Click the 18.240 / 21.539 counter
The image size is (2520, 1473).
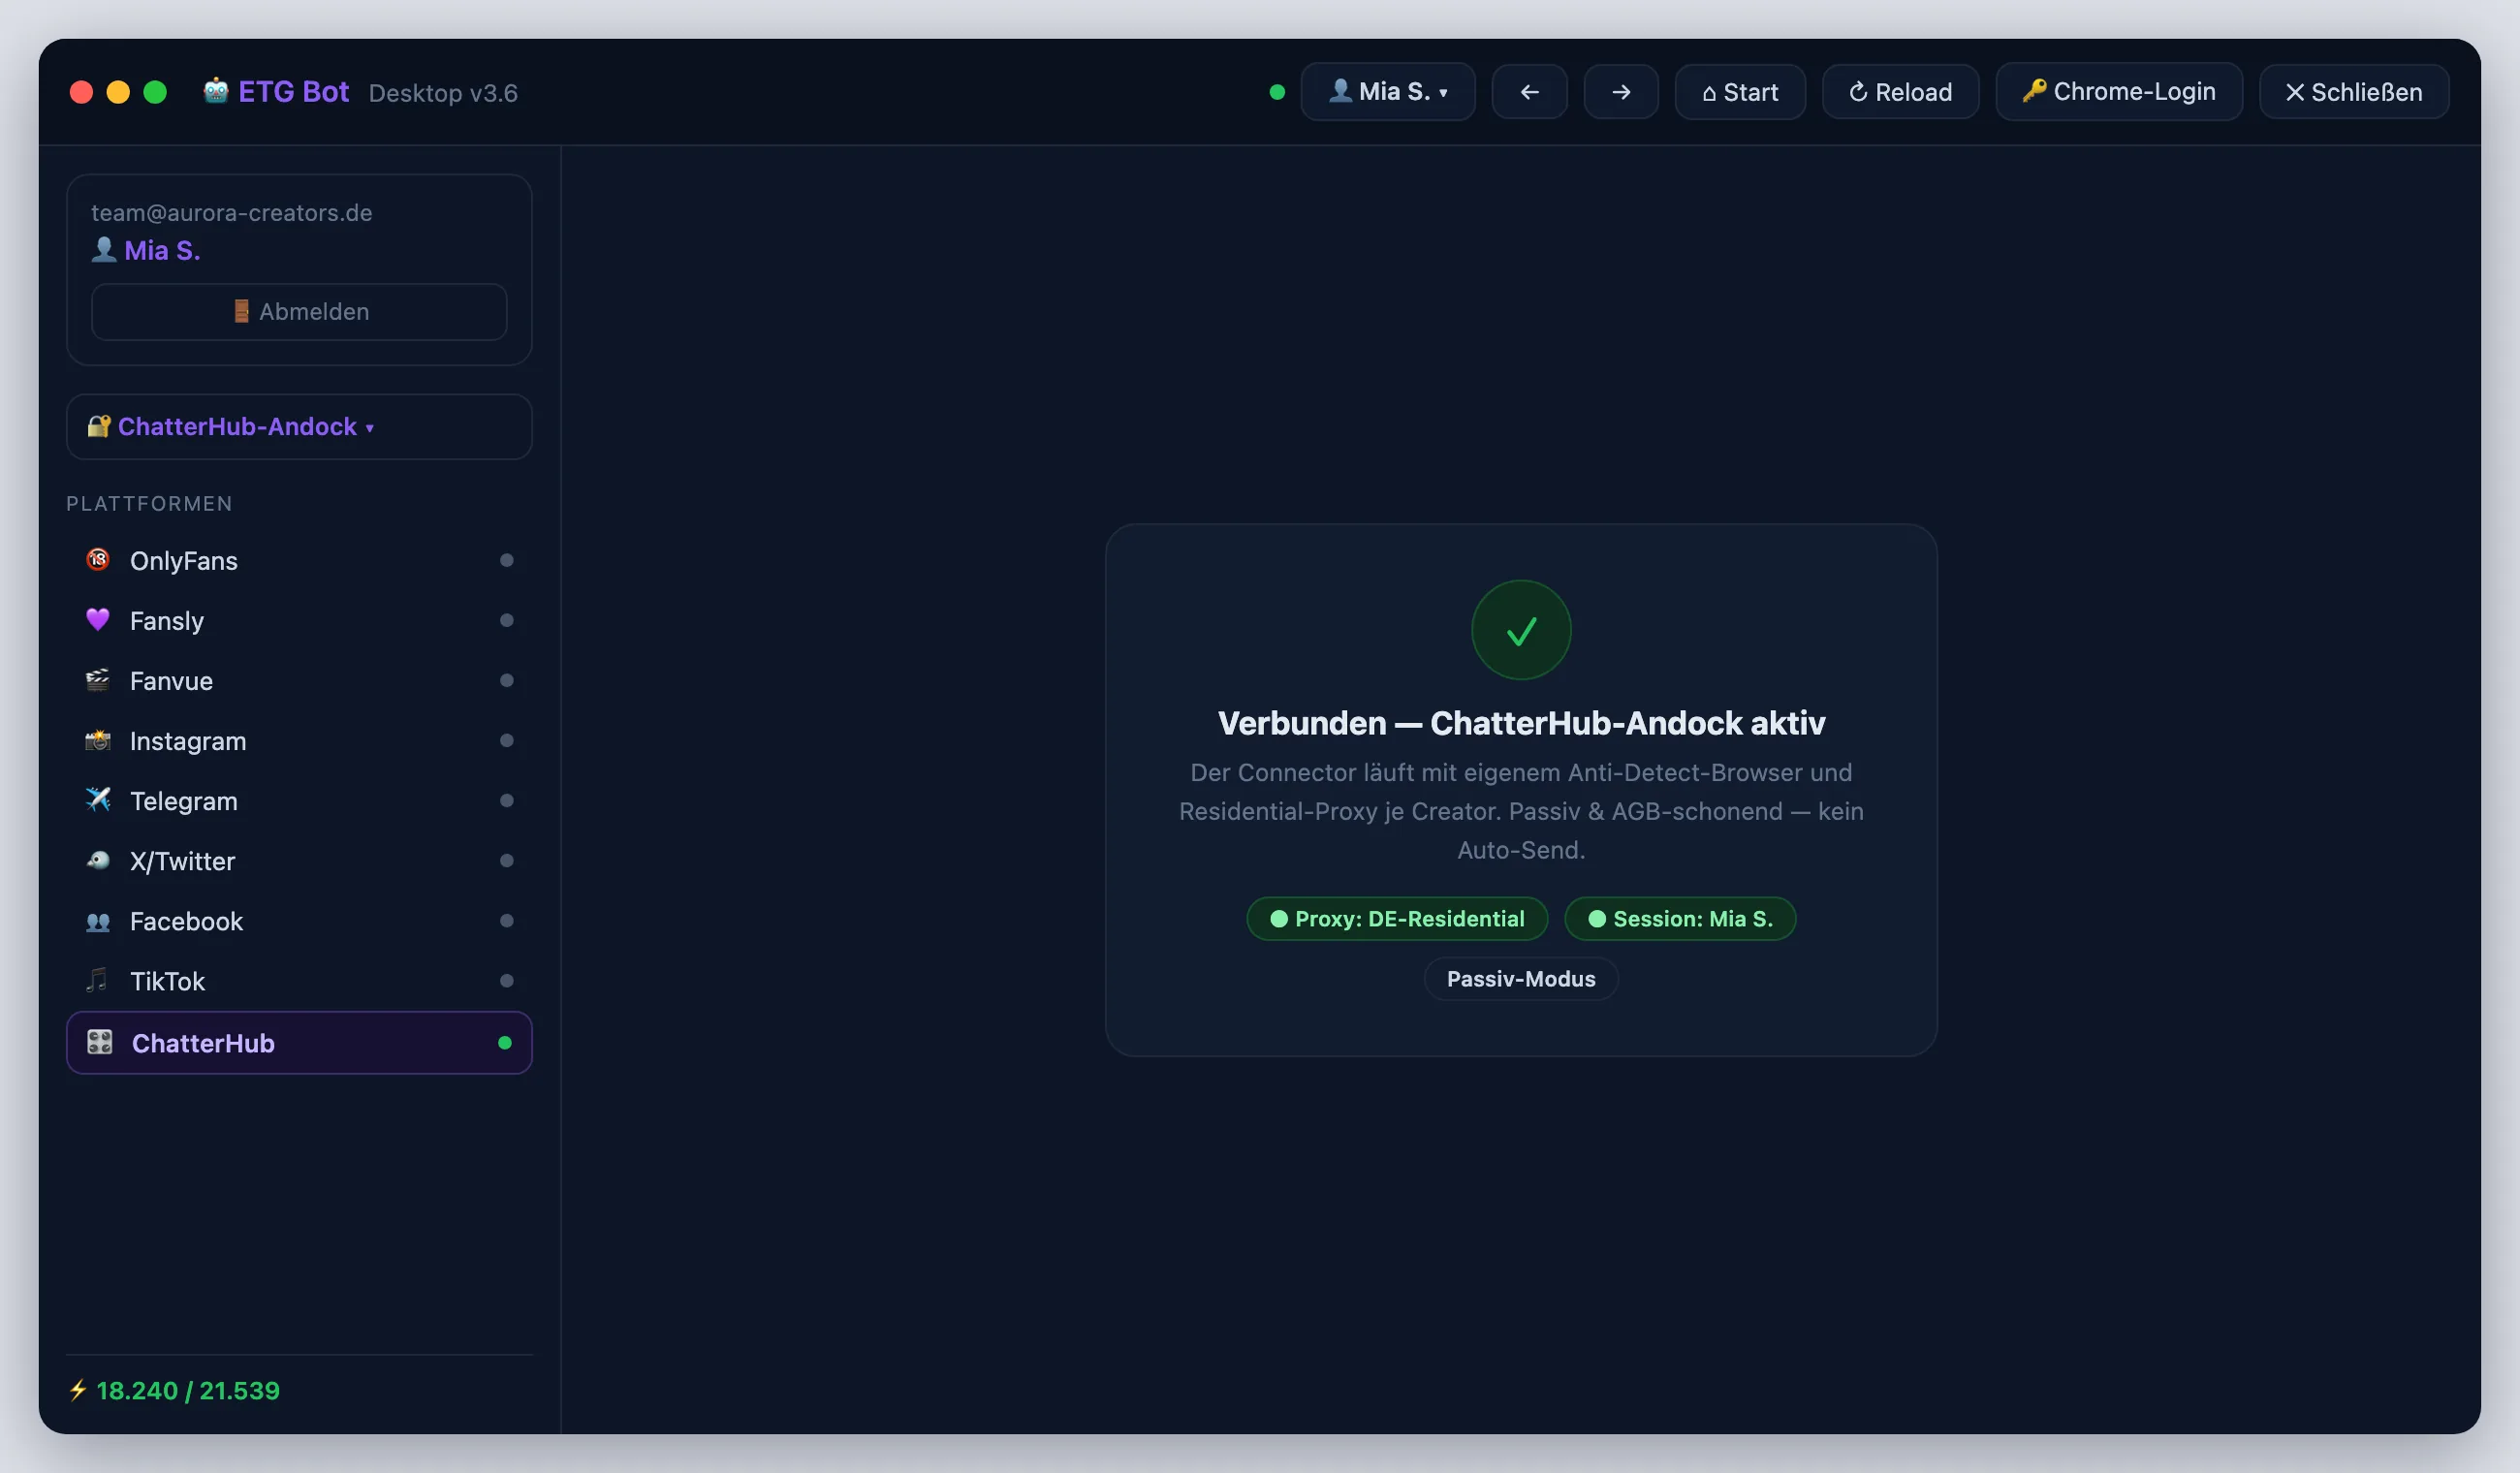(188, 1391)
